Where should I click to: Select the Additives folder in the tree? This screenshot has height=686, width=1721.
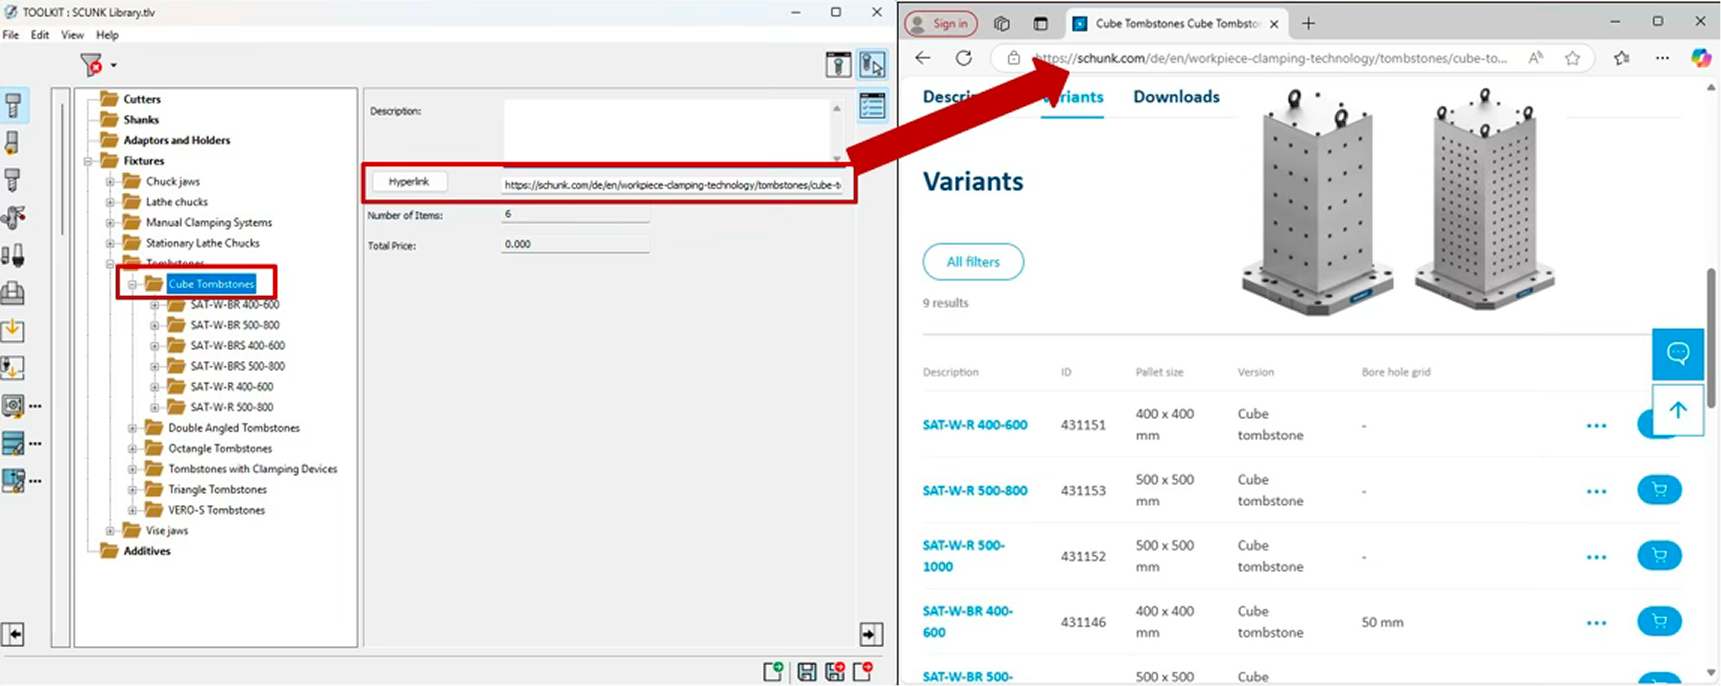147,551
